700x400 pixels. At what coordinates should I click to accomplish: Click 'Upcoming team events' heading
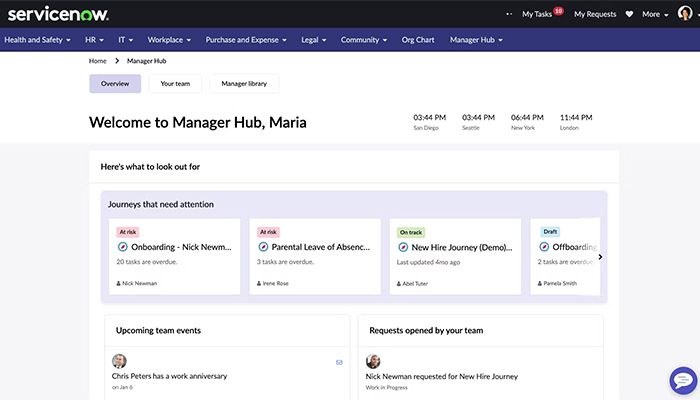(x=158, y=330)
